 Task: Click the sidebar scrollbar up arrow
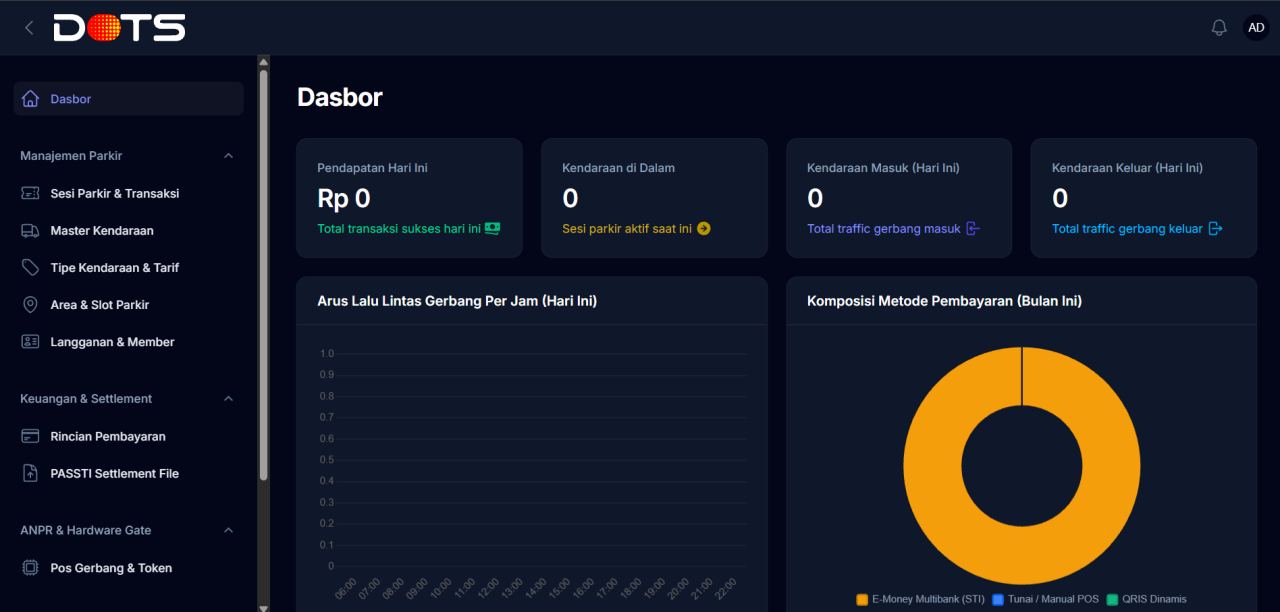point(264,62)
